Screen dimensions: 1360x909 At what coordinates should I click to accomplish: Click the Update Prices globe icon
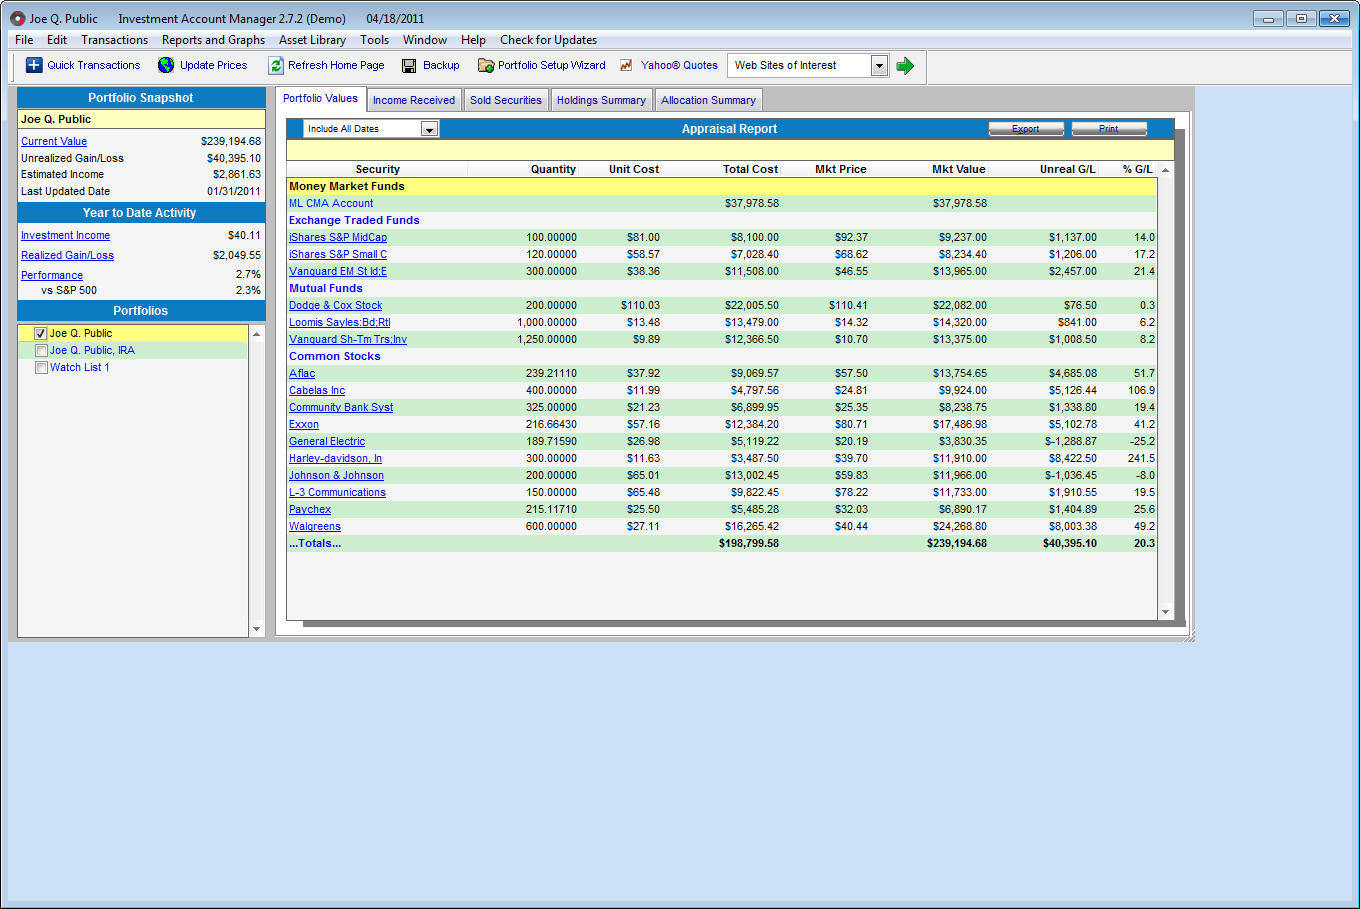[x=166, y=65]
